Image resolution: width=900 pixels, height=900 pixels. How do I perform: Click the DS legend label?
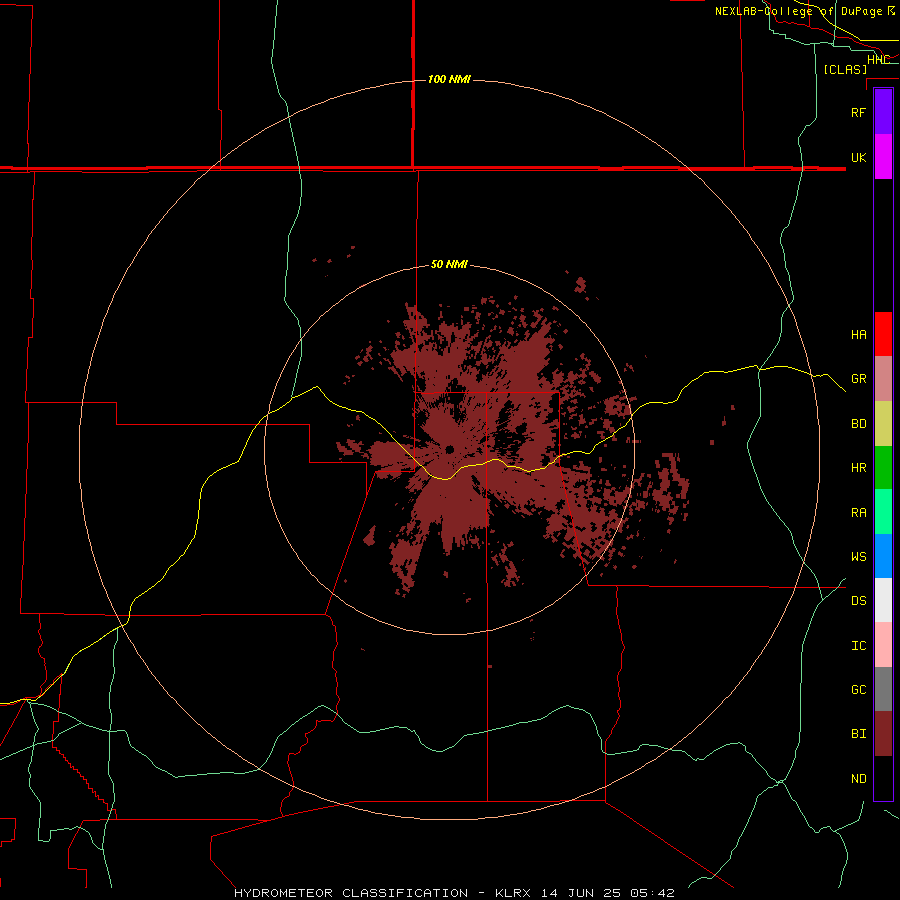point(858,600)
